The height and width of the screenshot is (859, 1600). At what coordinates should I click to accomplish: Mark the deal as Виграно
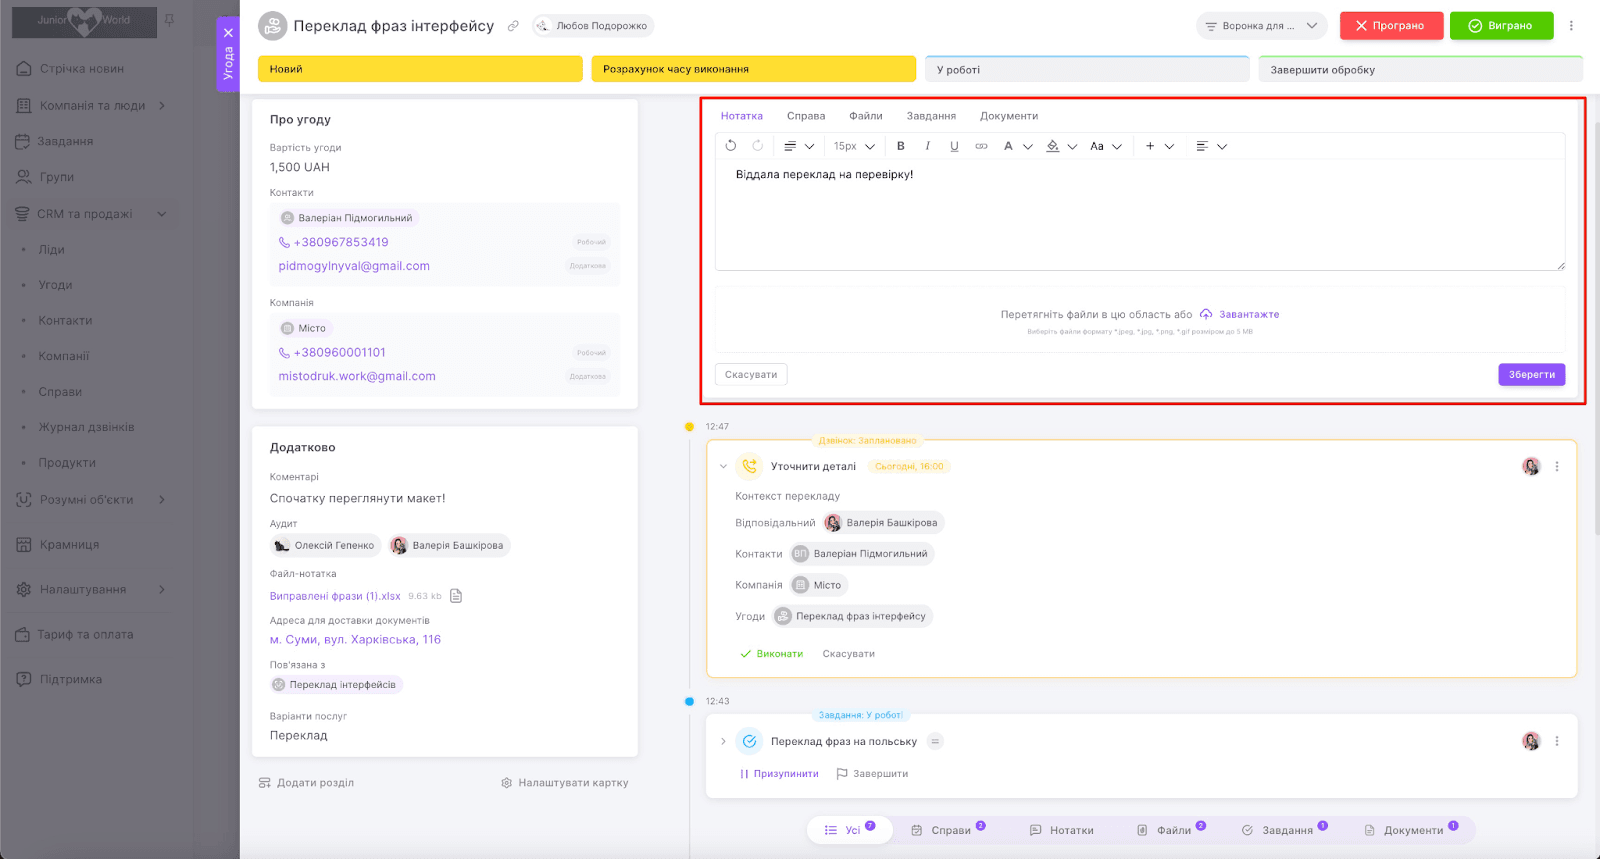coord(1501,26)
